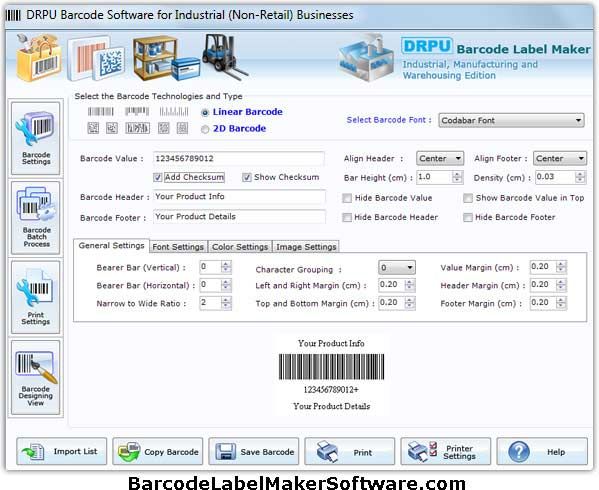Toggle the Add Checksum checkbox
The width and height of the screenshot is (599, 490).
(x=157, y=178)
